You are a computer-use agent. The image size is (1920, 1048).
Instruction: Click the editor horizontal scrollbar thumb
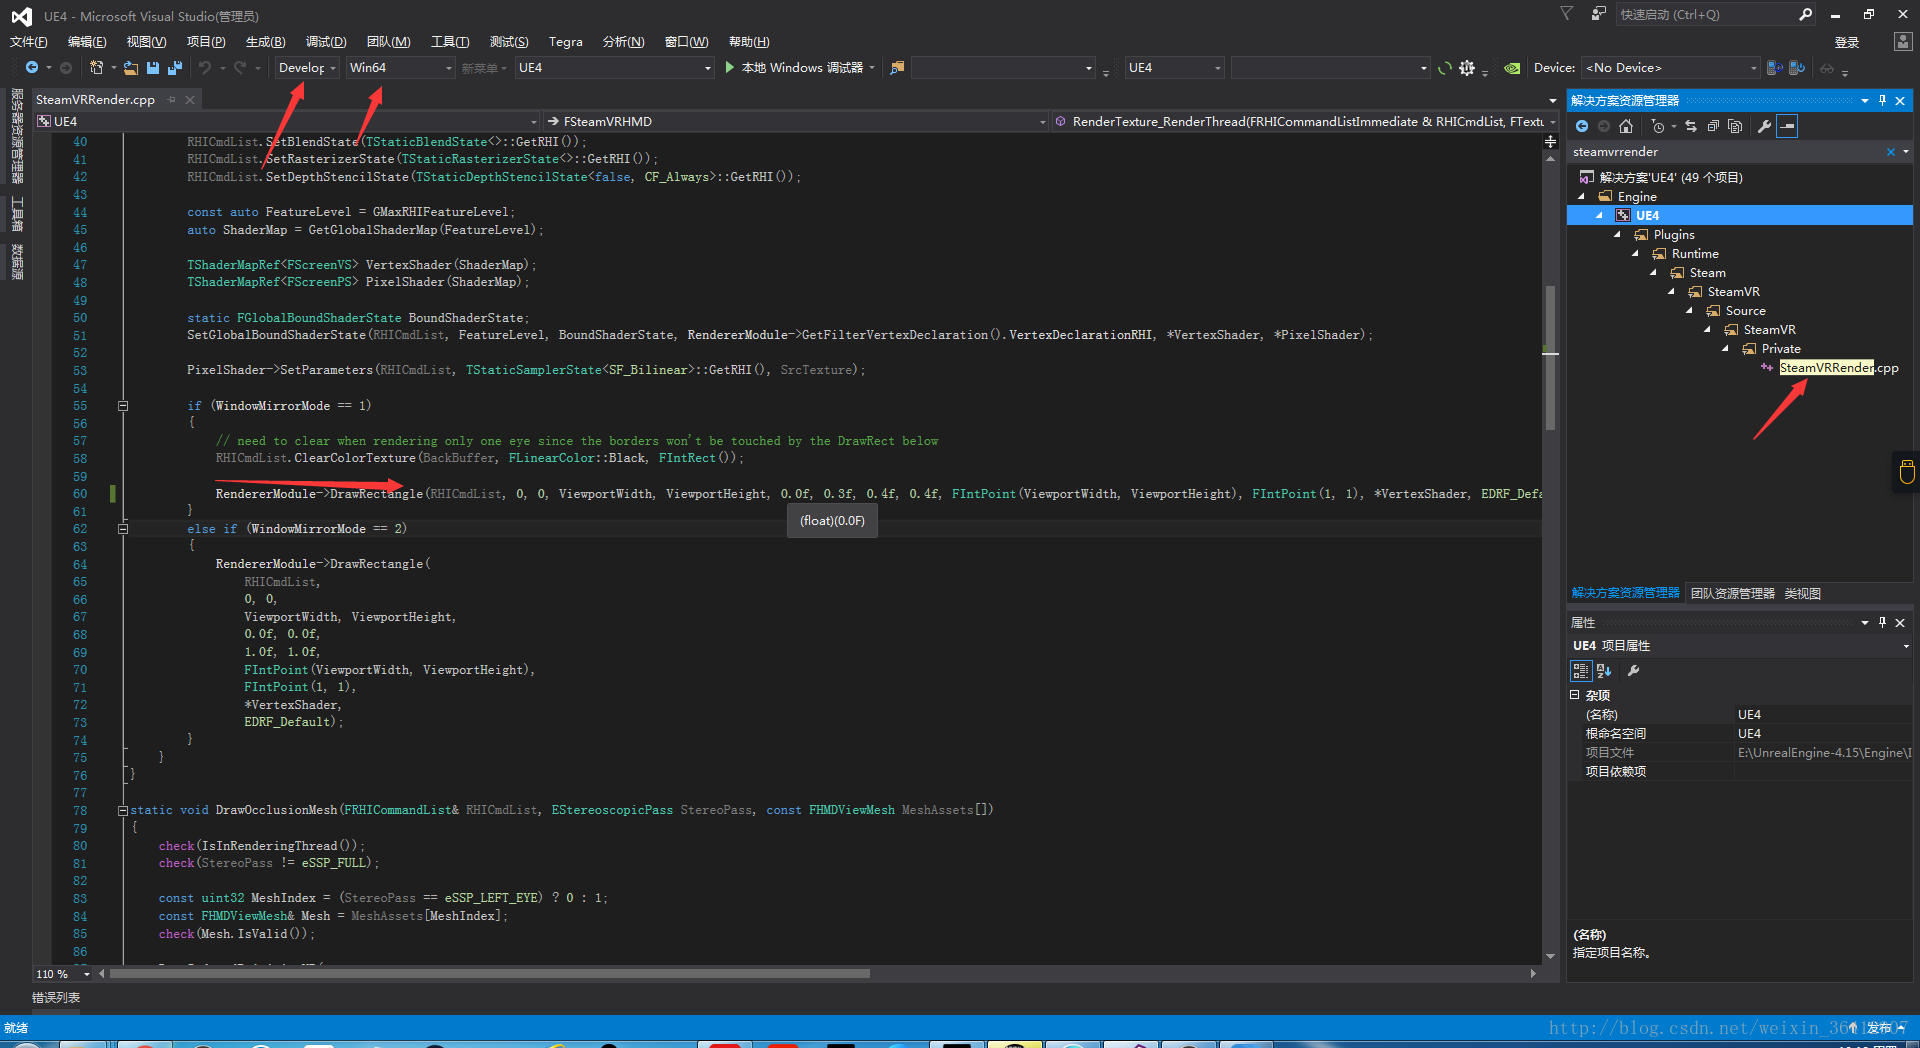[490, 974]
